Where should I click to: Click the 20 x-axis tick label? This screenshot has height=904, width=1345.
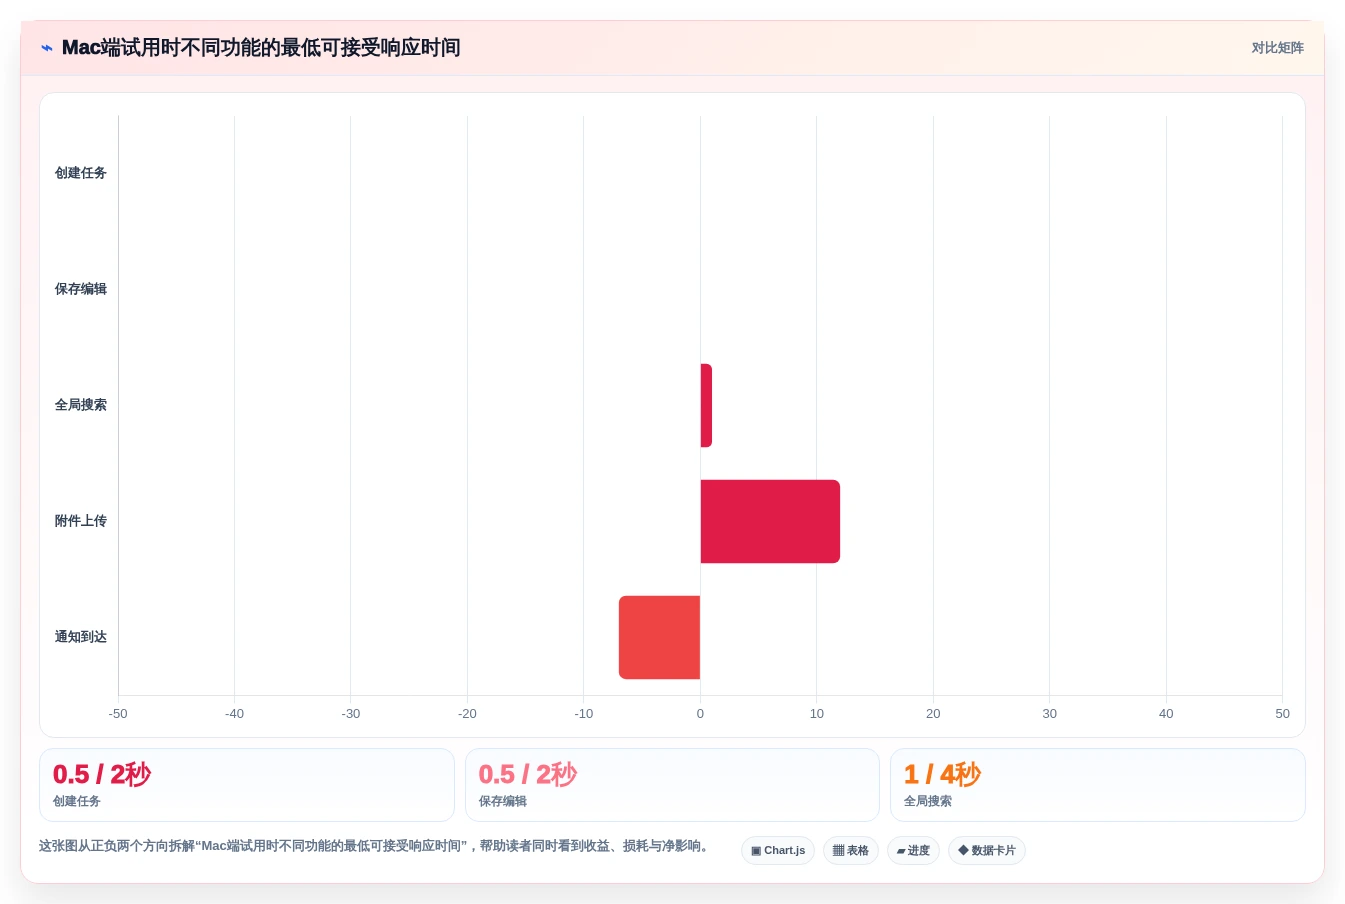933,714
